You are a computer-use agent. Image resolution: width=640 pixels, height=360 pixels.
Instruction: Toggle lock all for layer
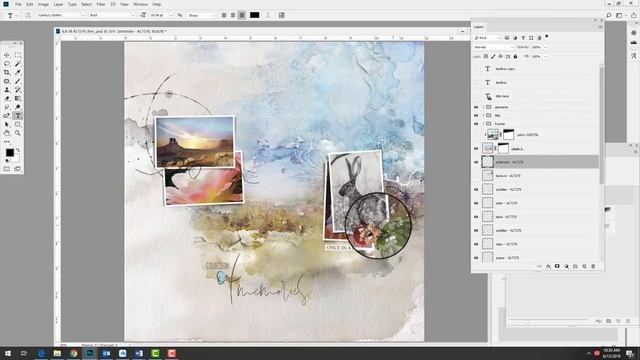click(515, 56)
